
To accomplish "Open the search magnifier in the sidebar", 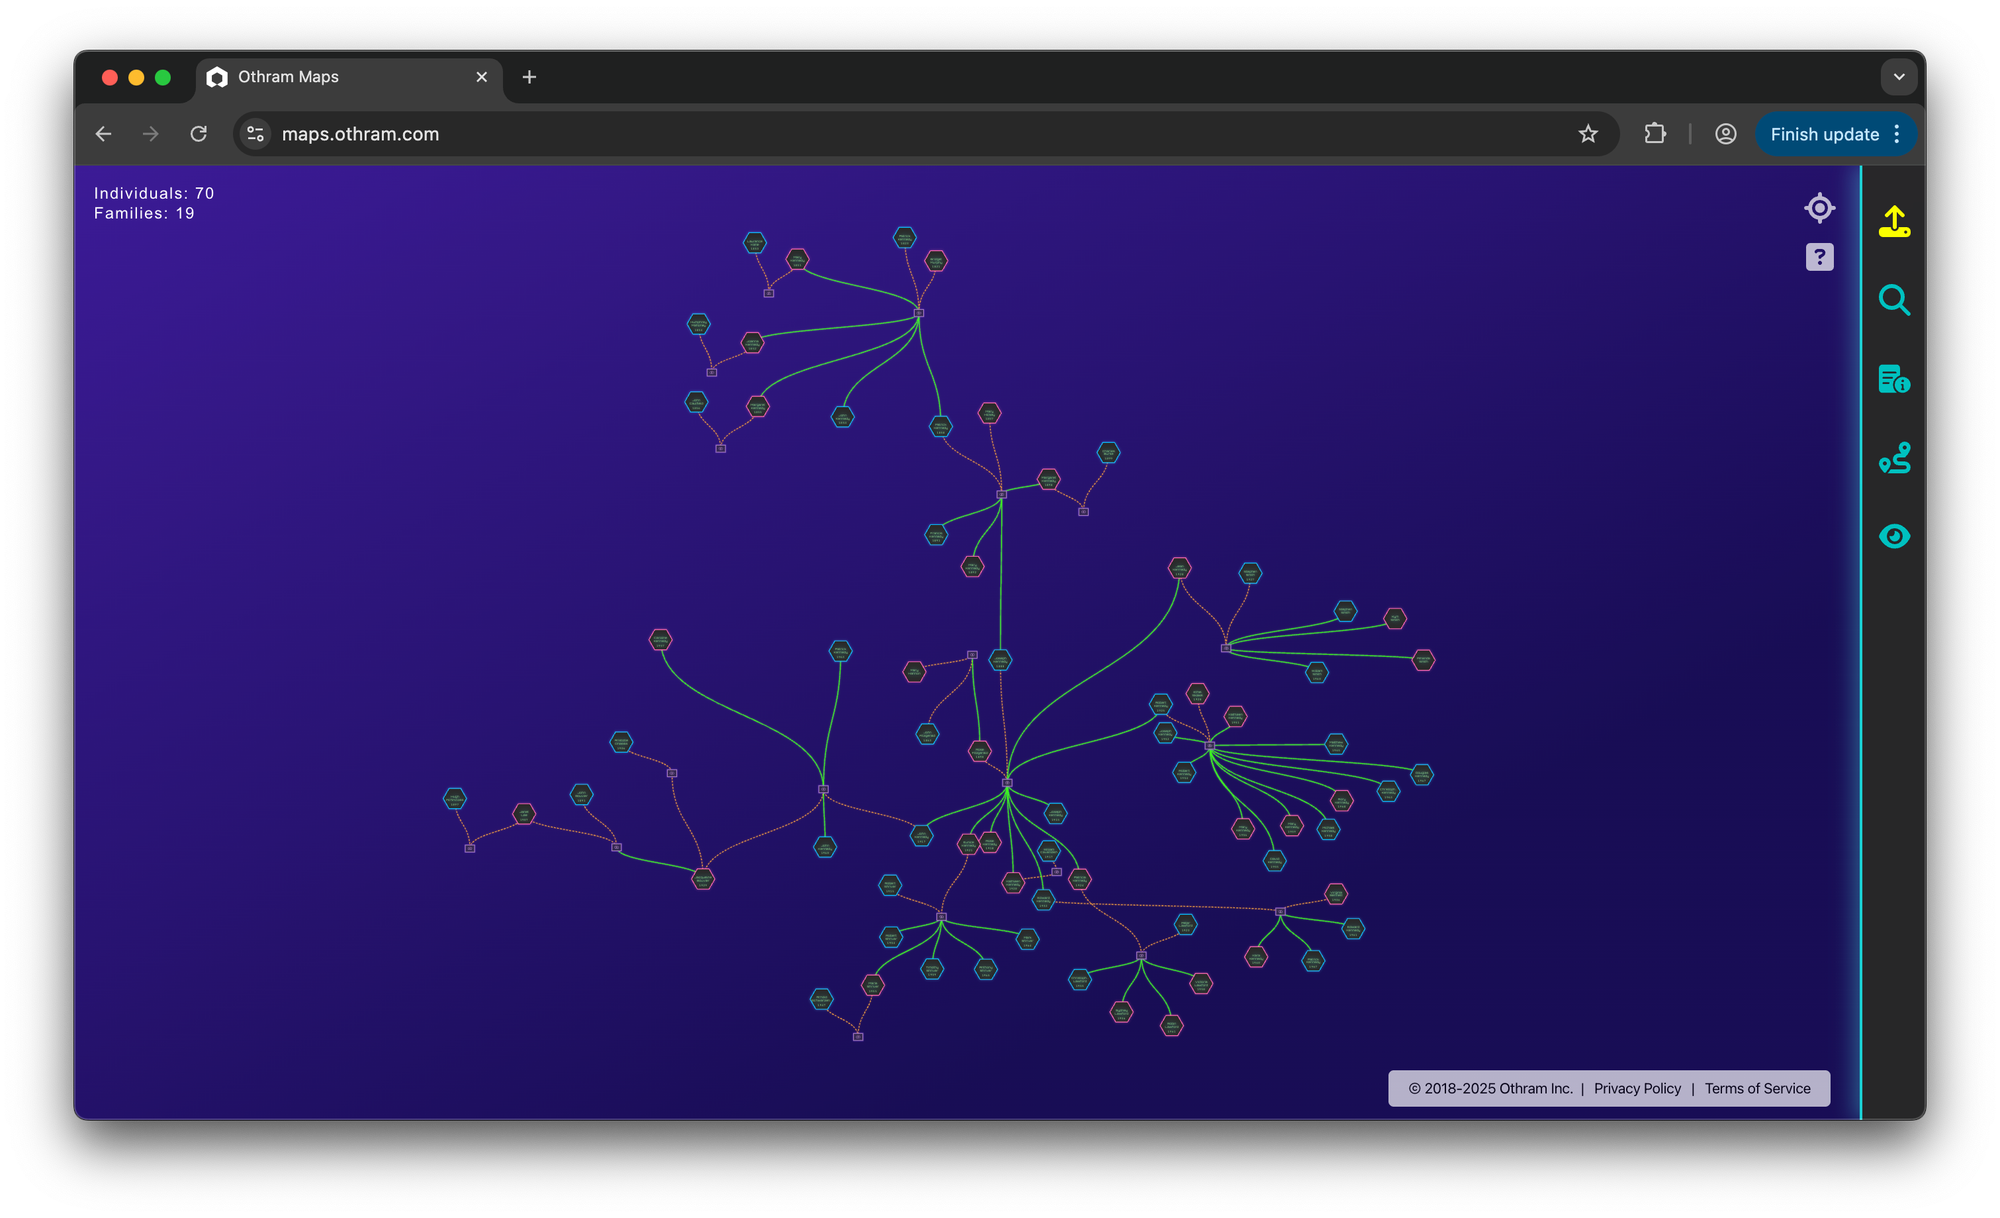I will tap(1894, 300).
